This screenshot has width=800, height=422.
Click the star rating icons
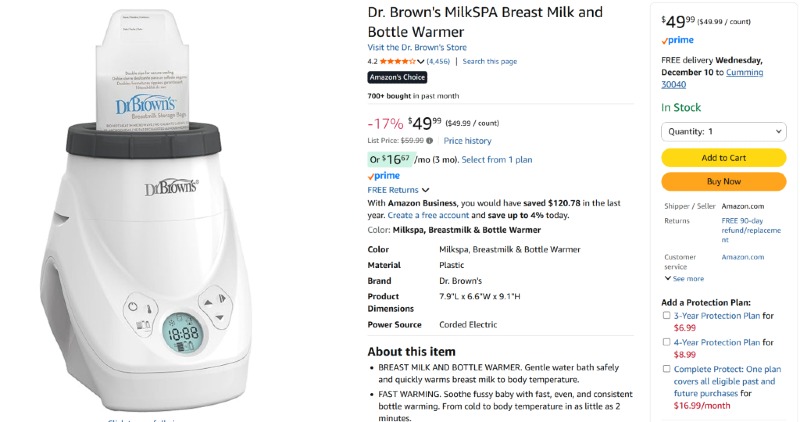point(397,61)
